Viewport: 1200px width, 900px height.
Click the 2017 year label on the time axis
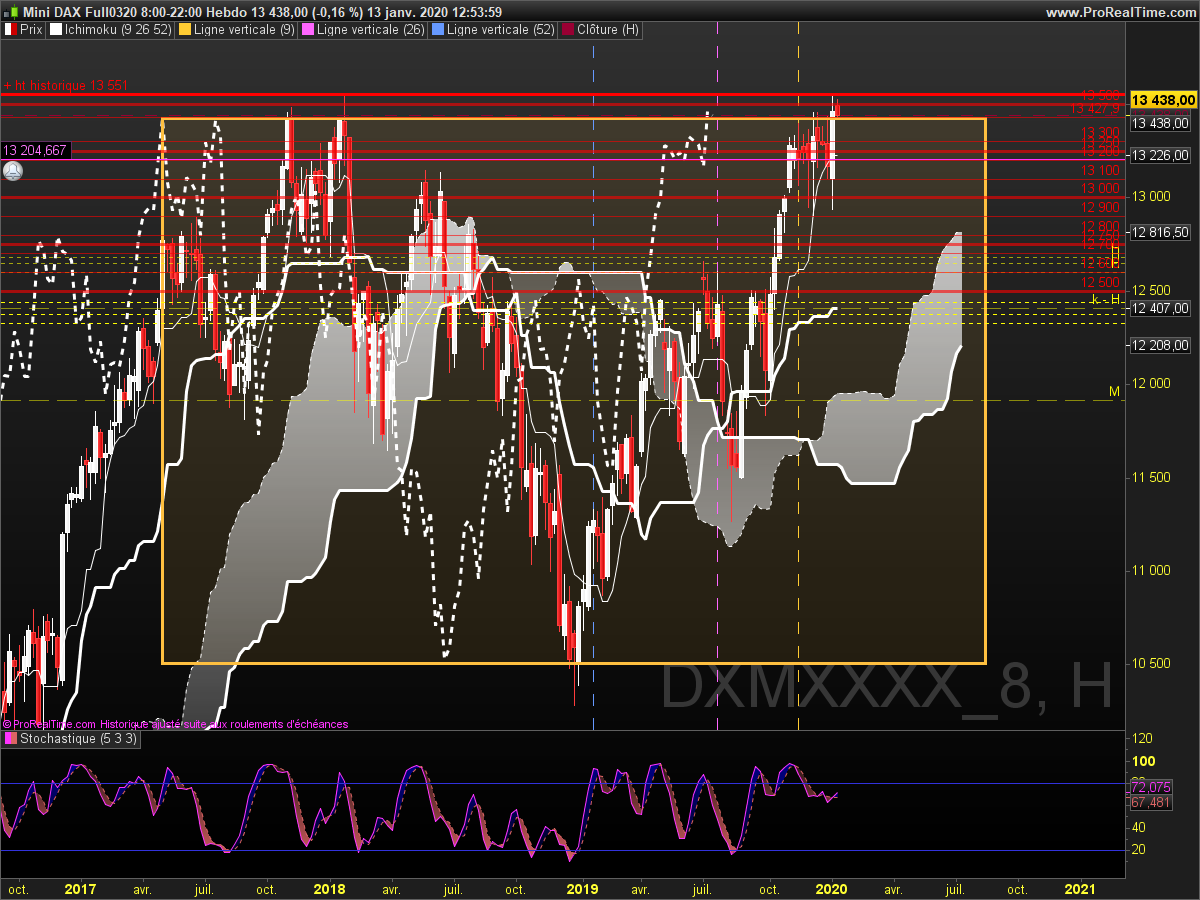(x=80, y=888)
